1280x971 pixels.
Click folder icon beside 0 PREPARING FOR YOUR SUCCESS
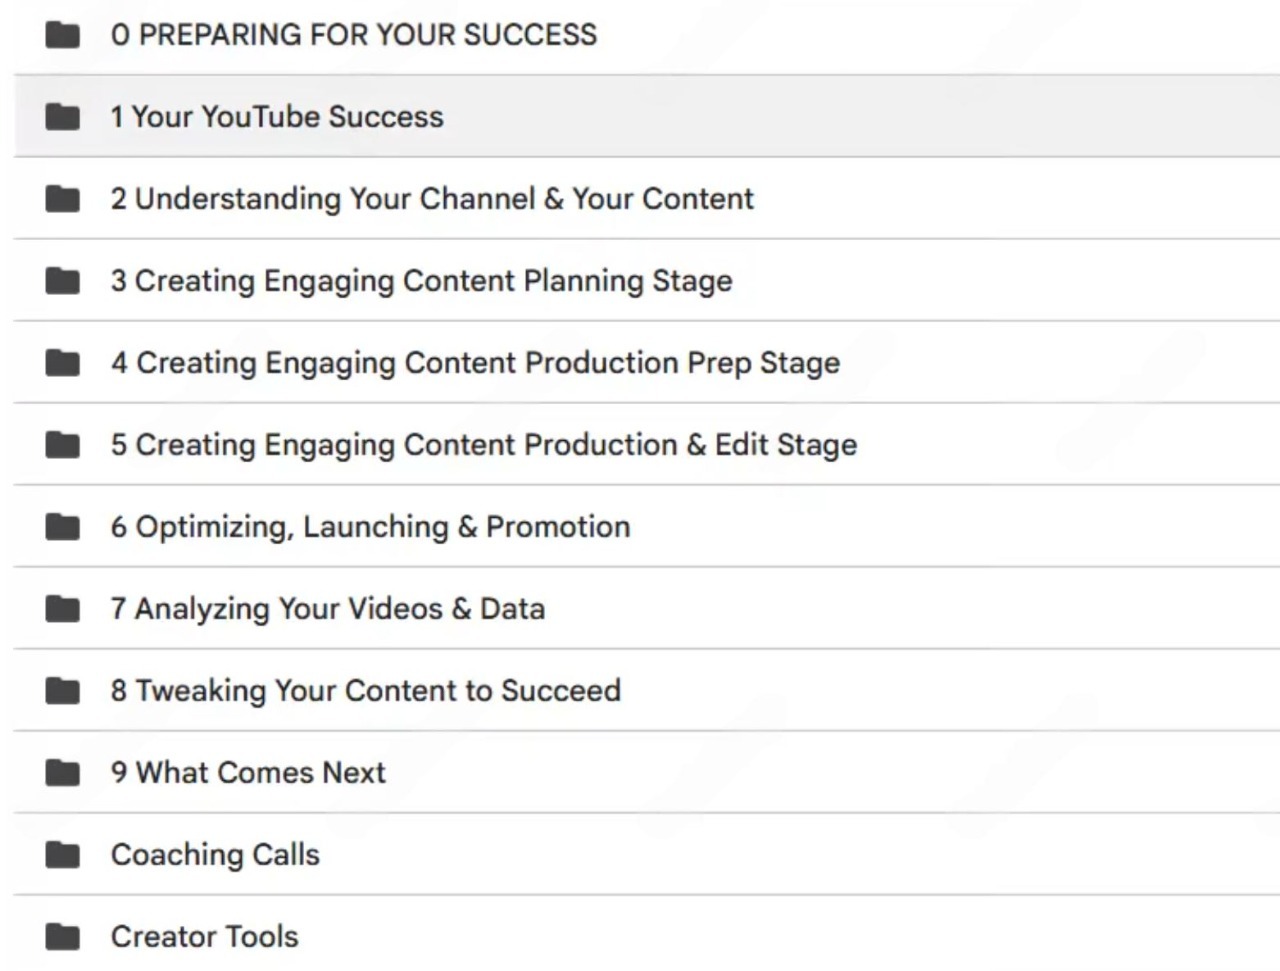[x=63, y=35]
